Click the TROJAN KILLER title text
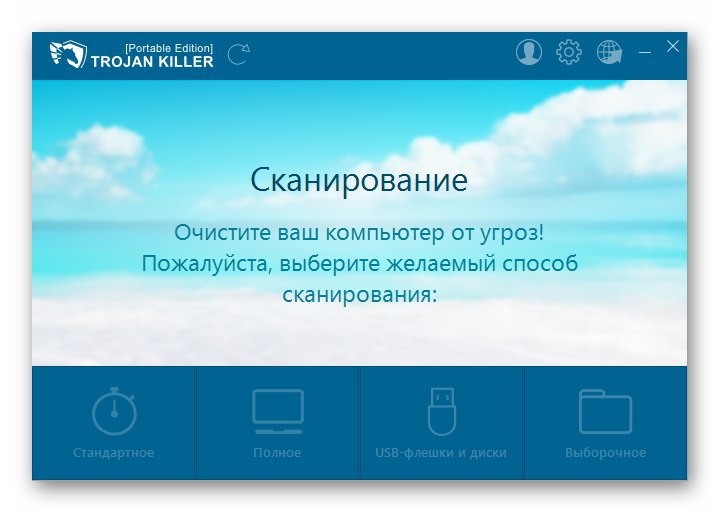Image resolution: width=720 pixels, height=513 pixels. 152,62
